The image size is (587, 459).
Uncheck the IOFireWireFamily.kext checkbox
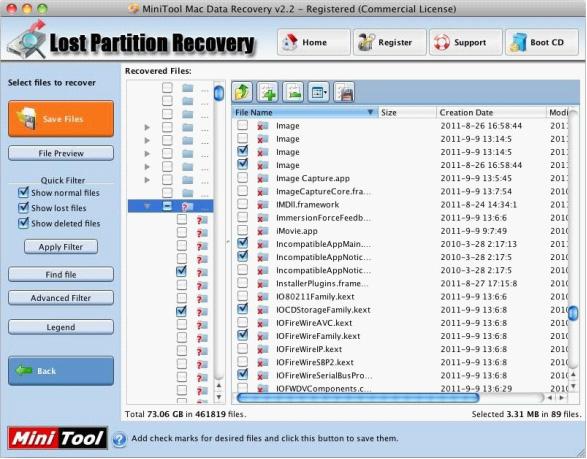[243, 335]
